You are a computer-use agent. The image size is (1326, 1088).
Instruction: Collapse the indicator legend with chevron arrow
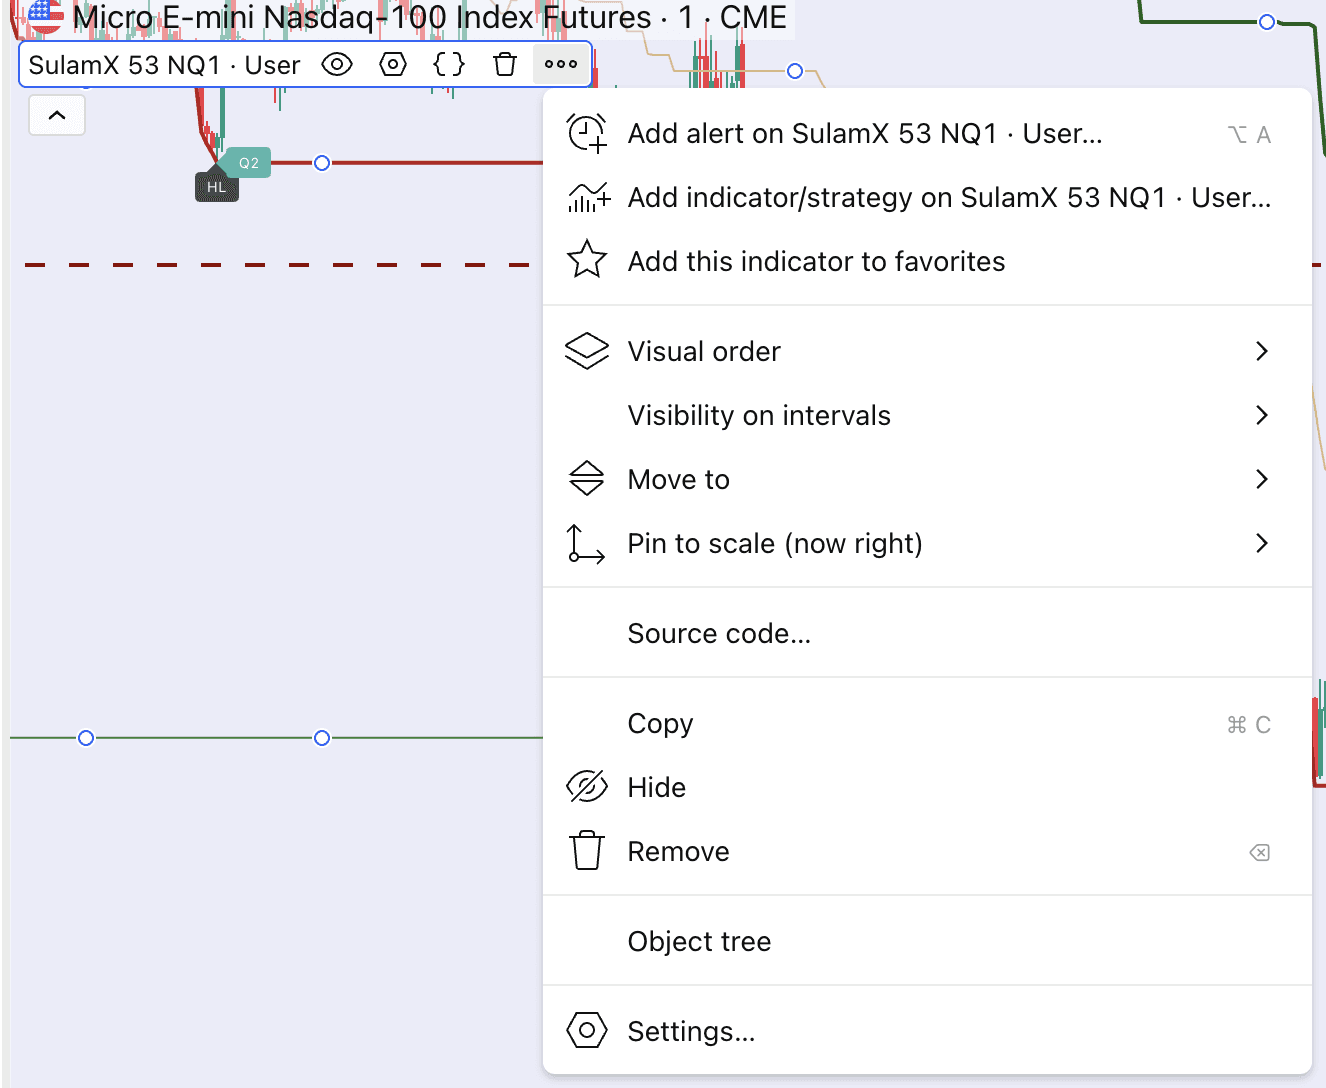pyautogui.click(x=57, y=115)
